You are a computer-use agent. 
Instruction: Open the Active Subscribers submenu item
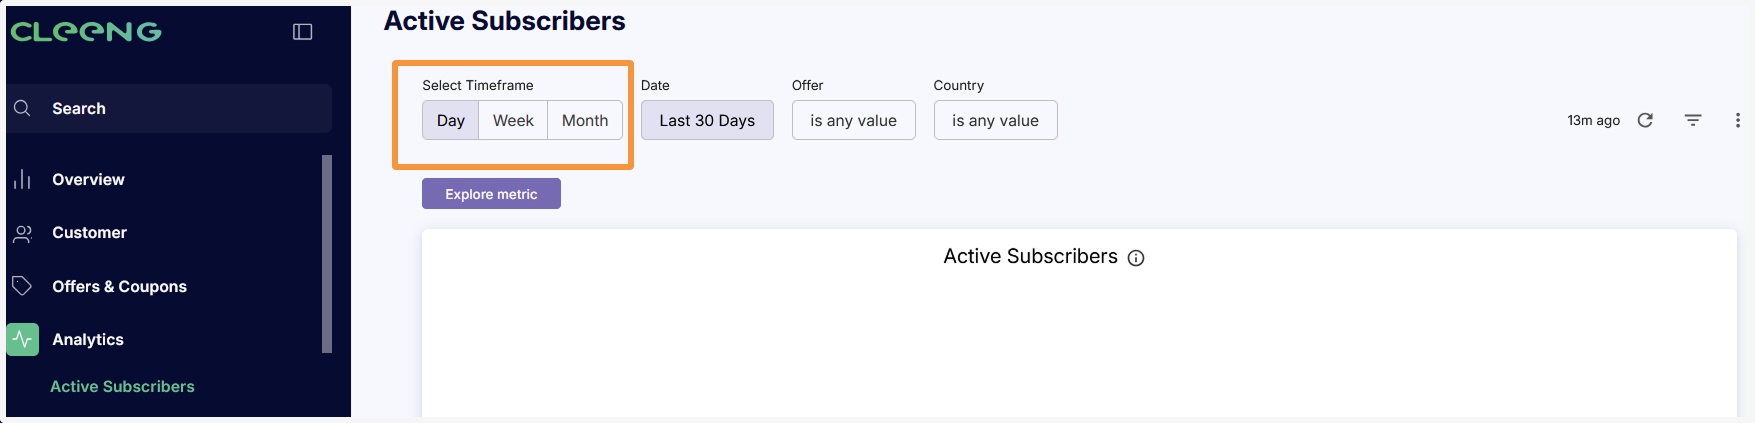(x=122, y=387)
